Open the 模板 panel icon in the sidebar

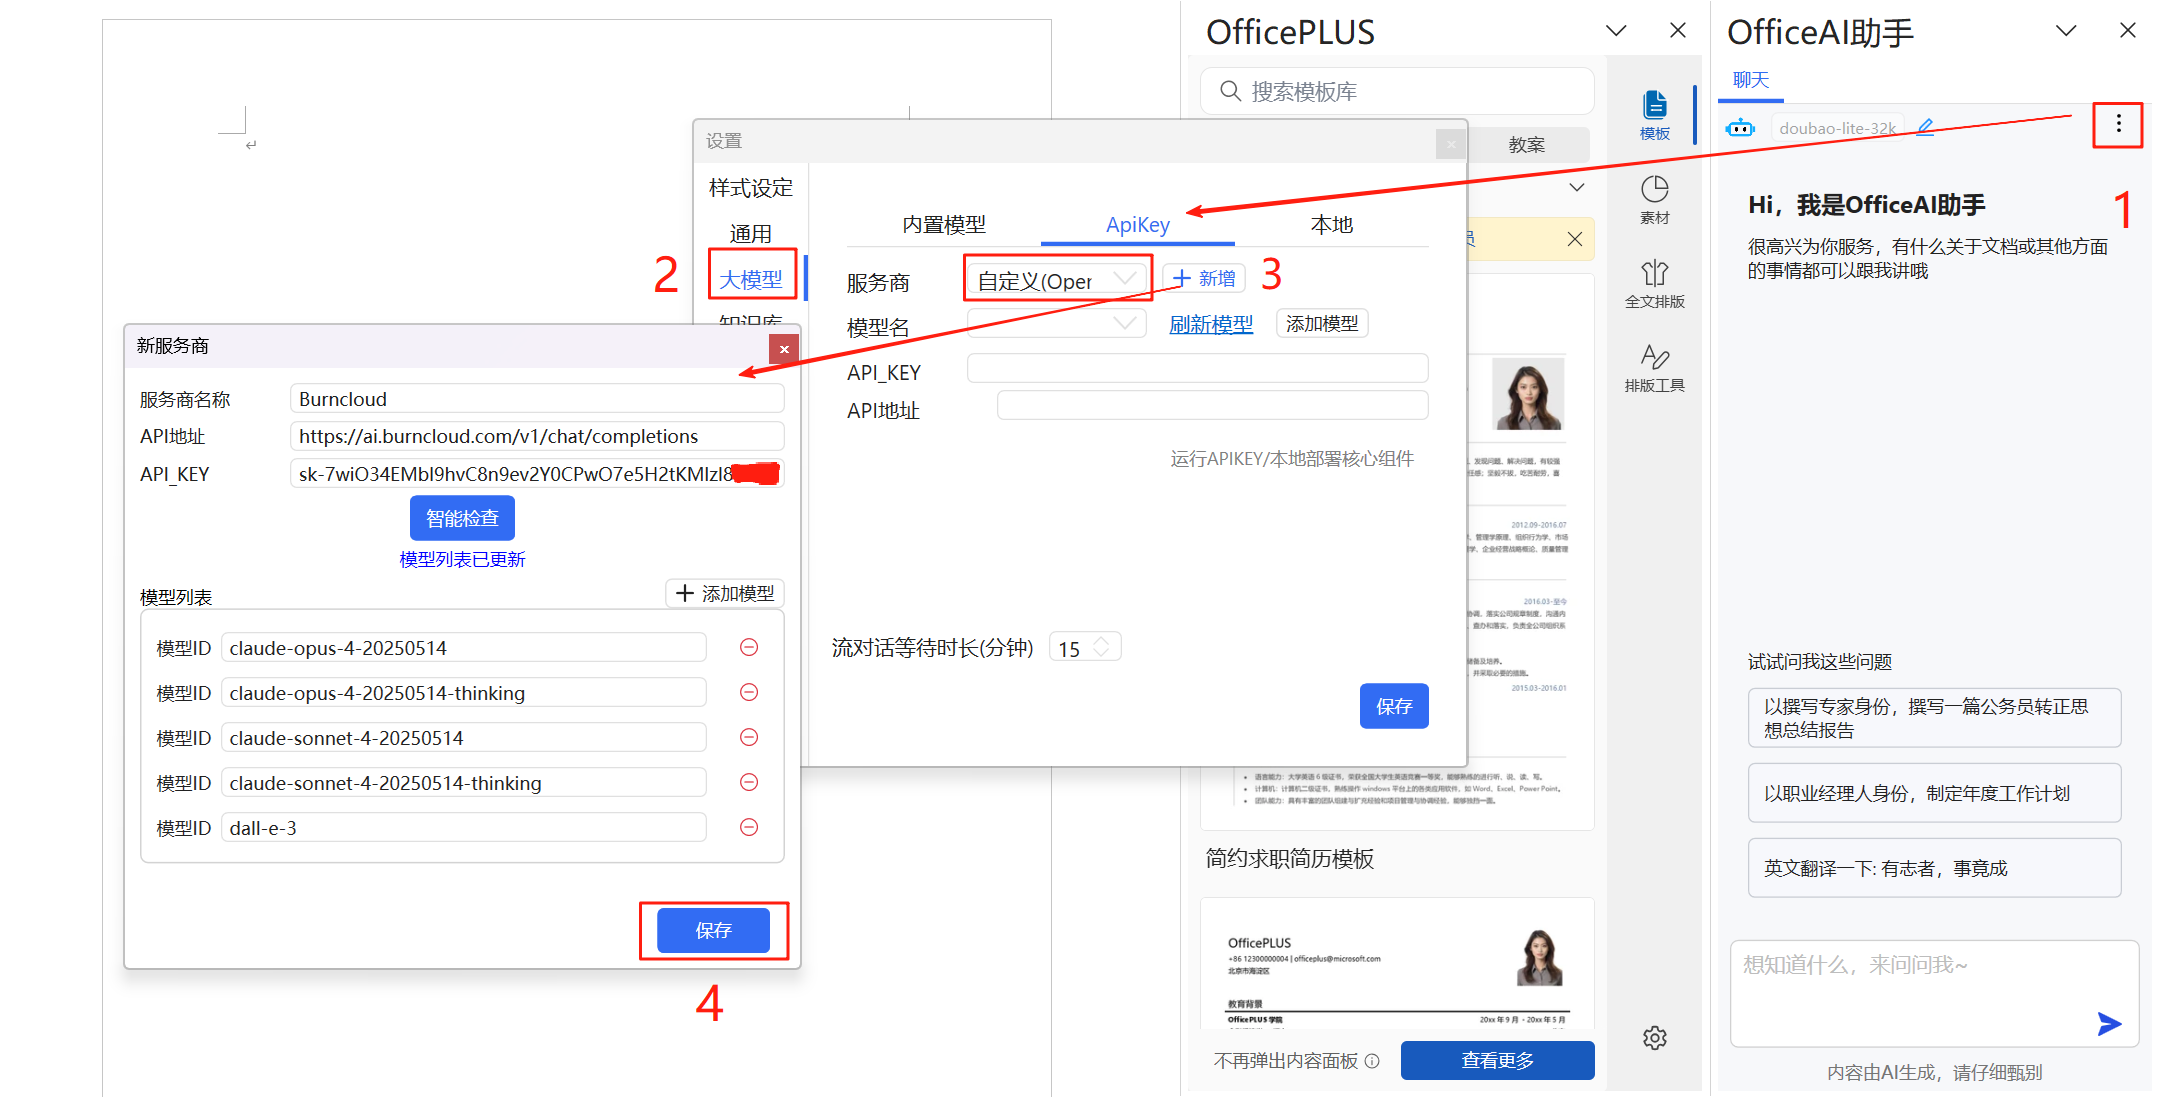pos(1654,115)
